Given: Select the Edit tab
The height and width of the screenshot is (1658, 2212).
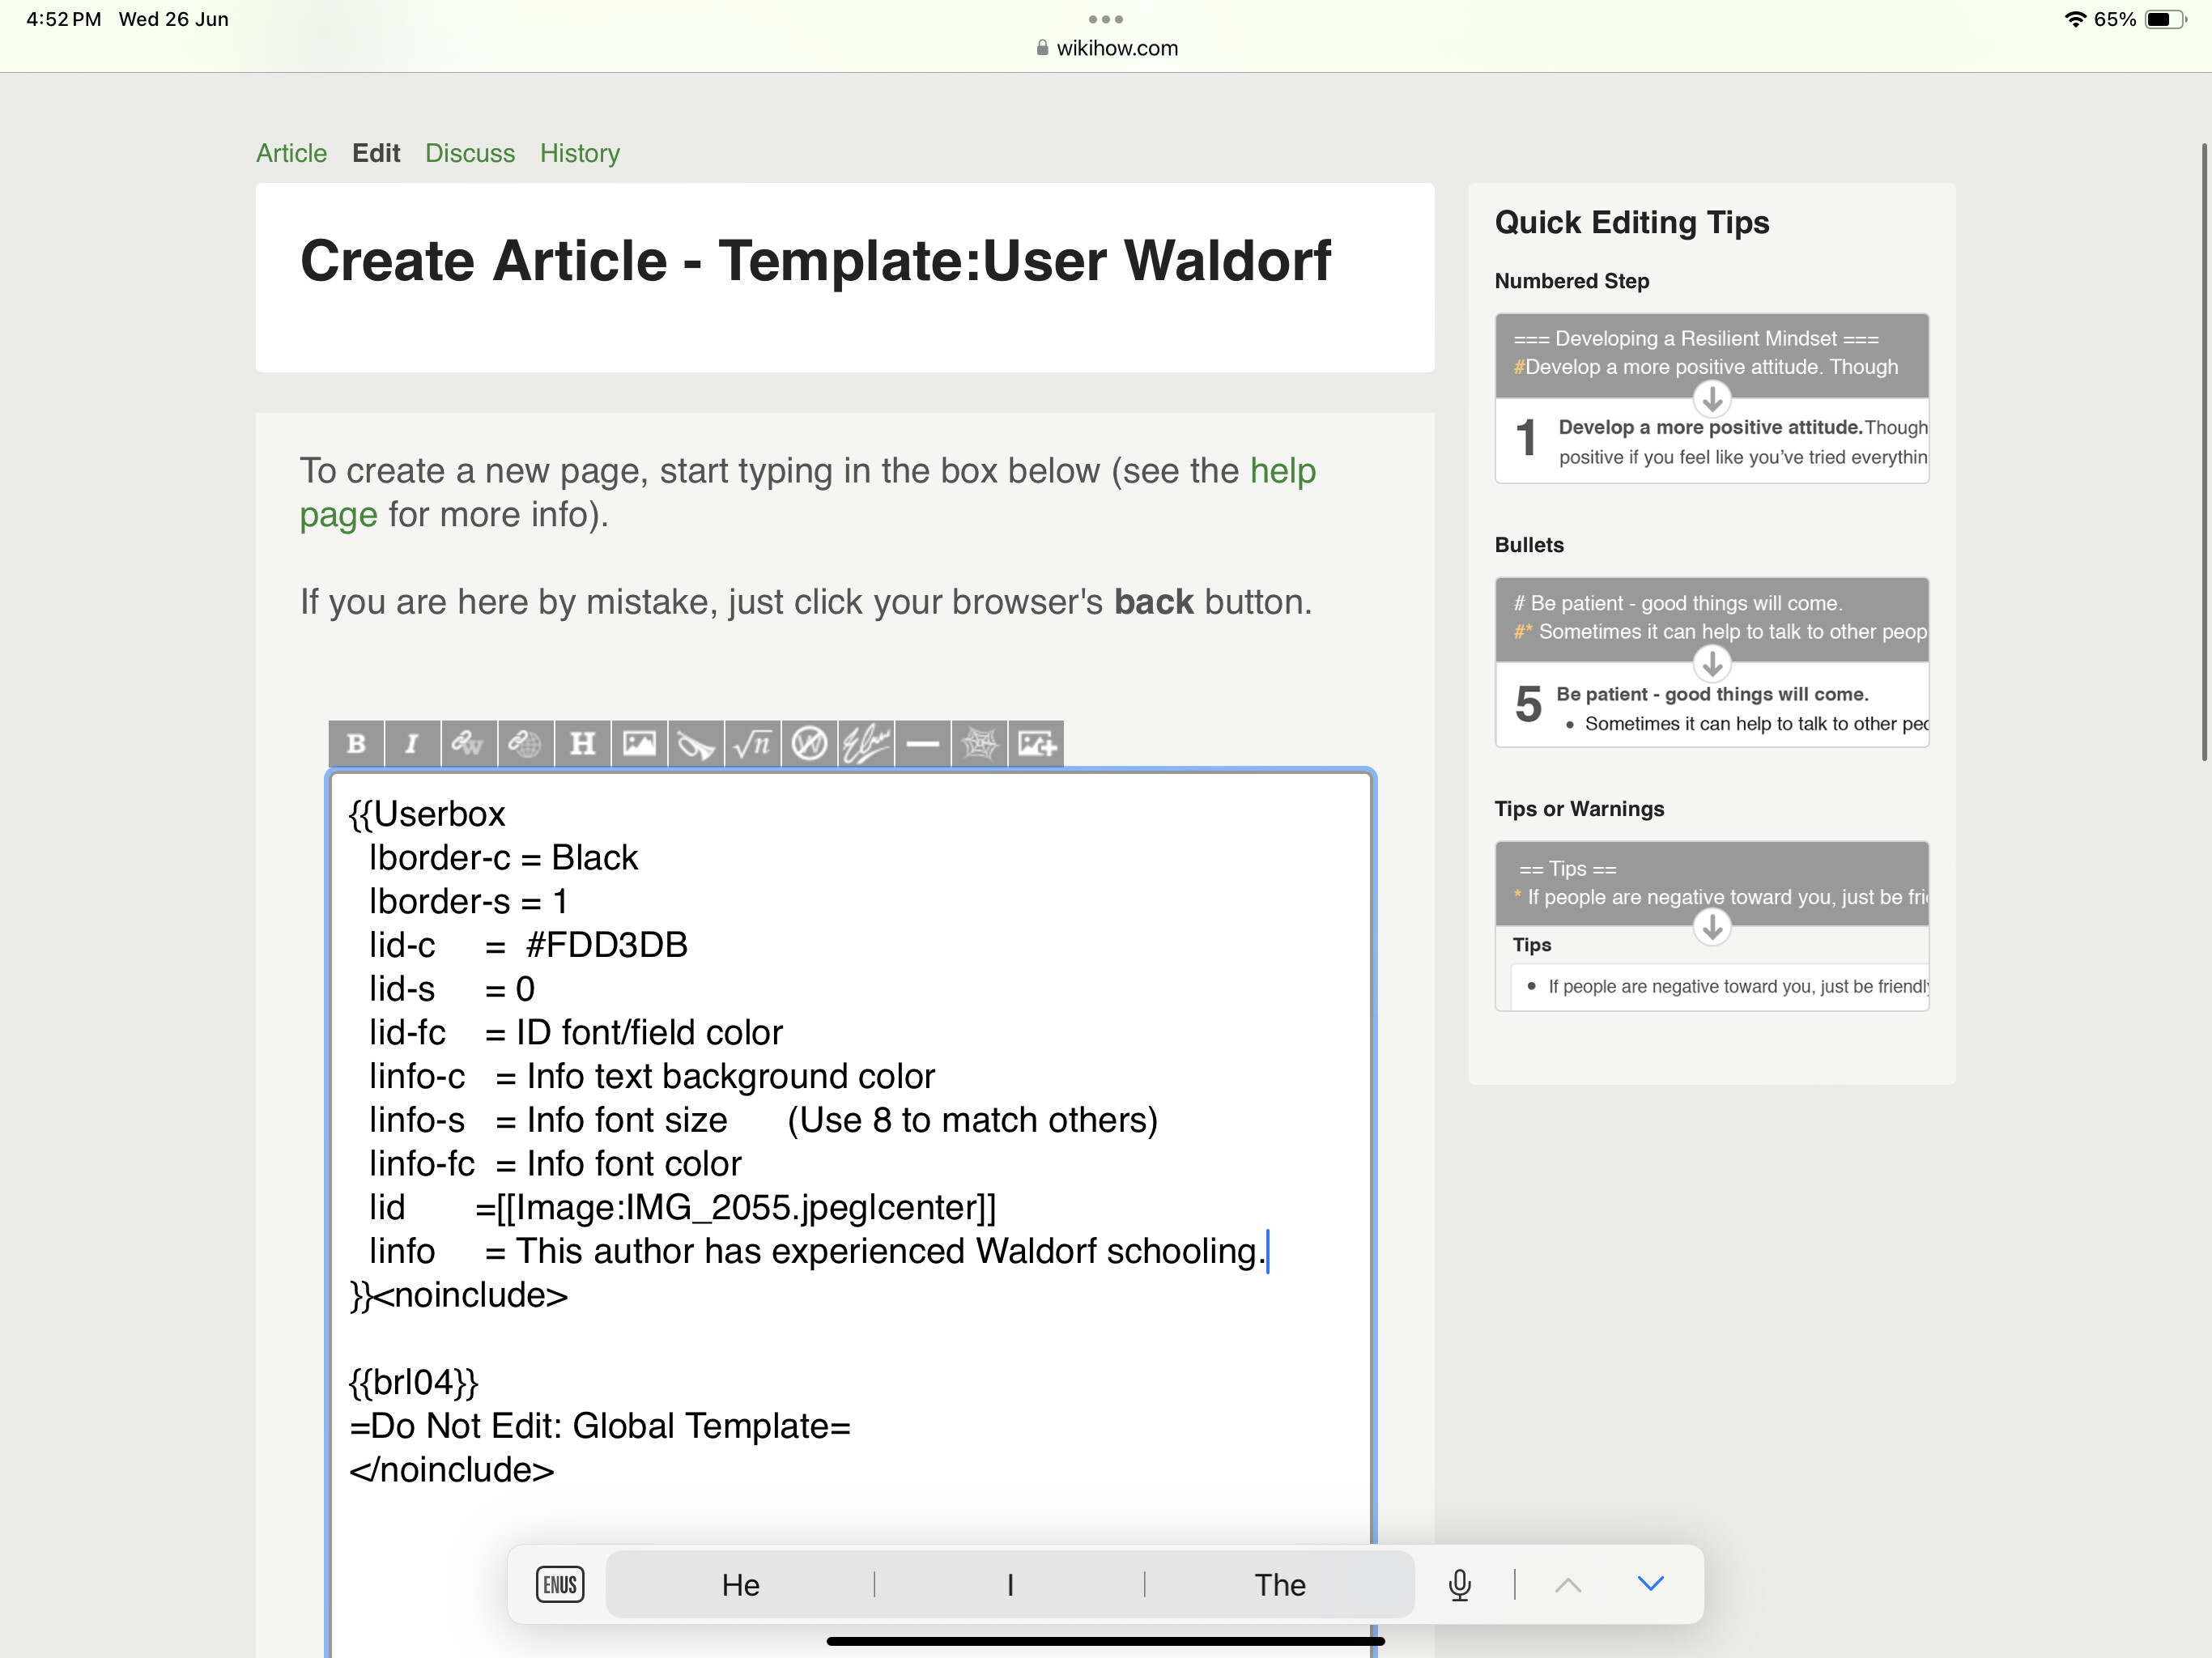Looking at the screenshot, I should coord(376,153).
